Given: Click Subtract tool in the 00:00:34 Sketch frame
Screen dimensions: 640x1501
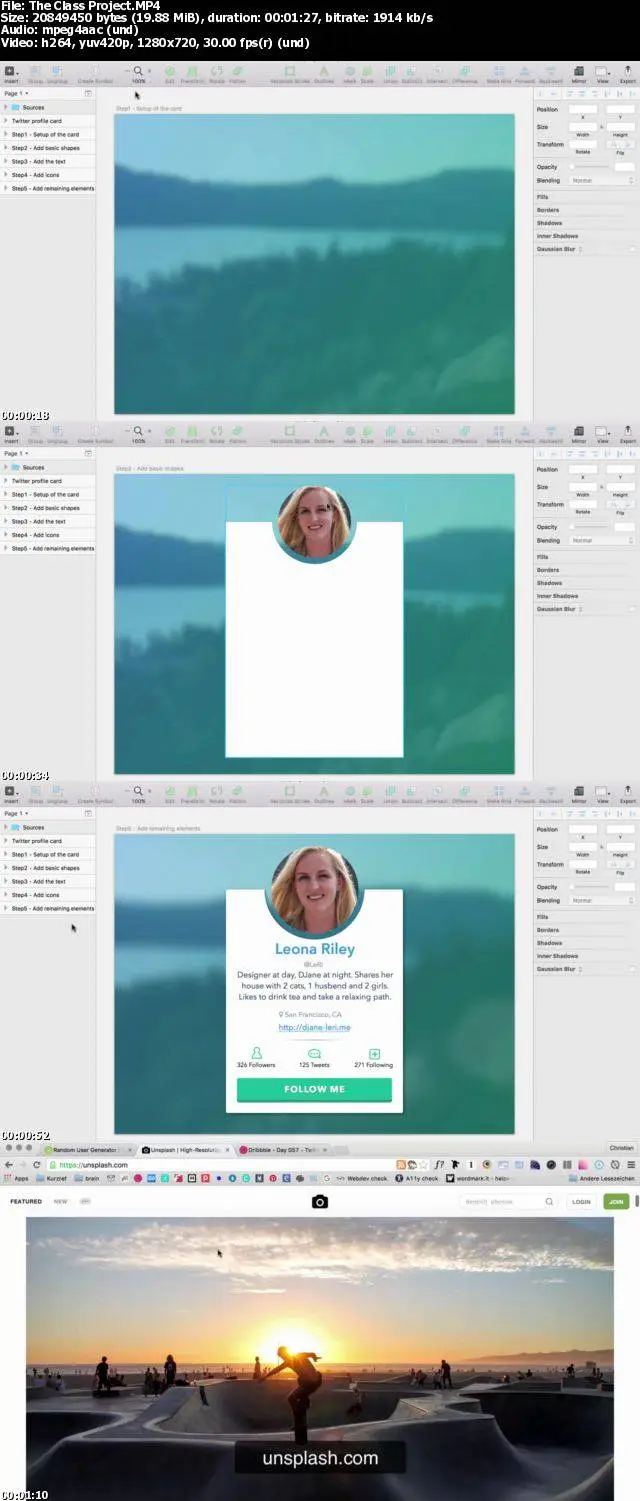Looking at the screenshot, I should pos(413,432).
